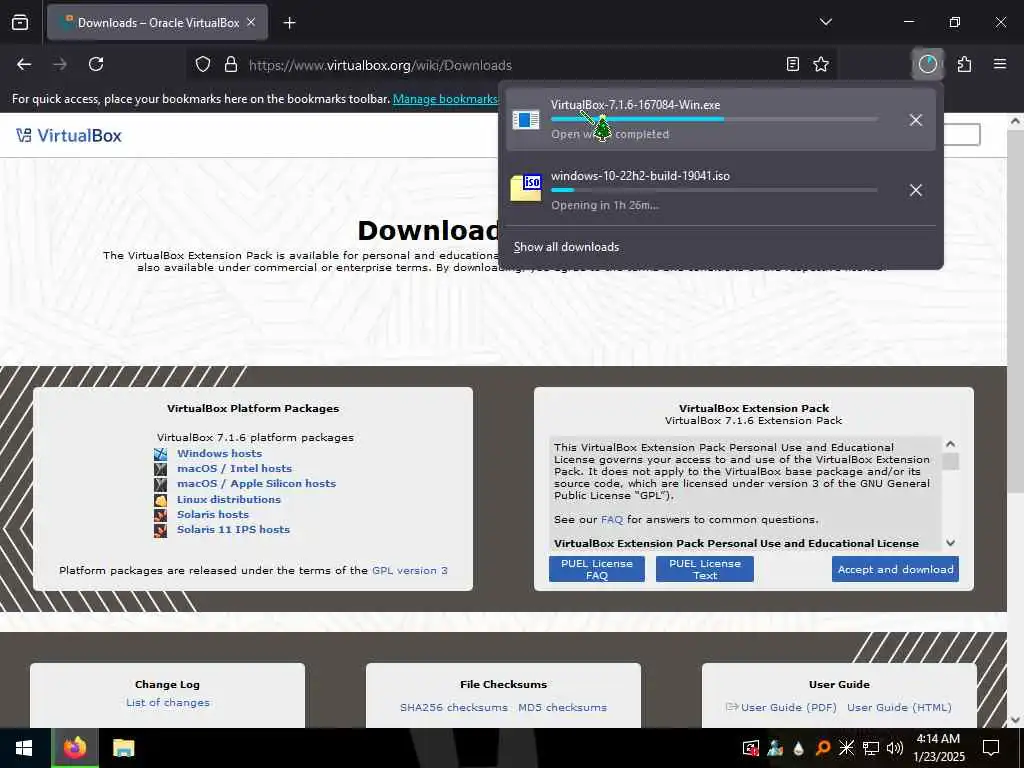1024x768 pixels.
Task: Click the Linux distributions penguin icon
Action: 161,500
